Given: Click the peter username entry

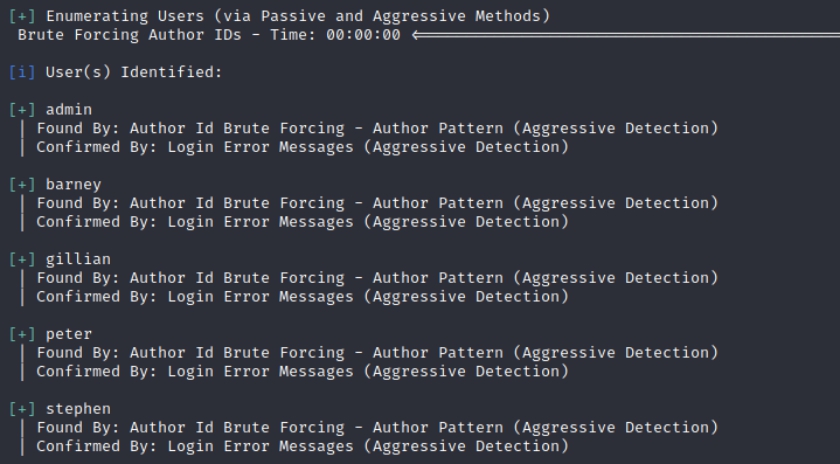Looking at the screenshot, I should (x=69, y=334).
